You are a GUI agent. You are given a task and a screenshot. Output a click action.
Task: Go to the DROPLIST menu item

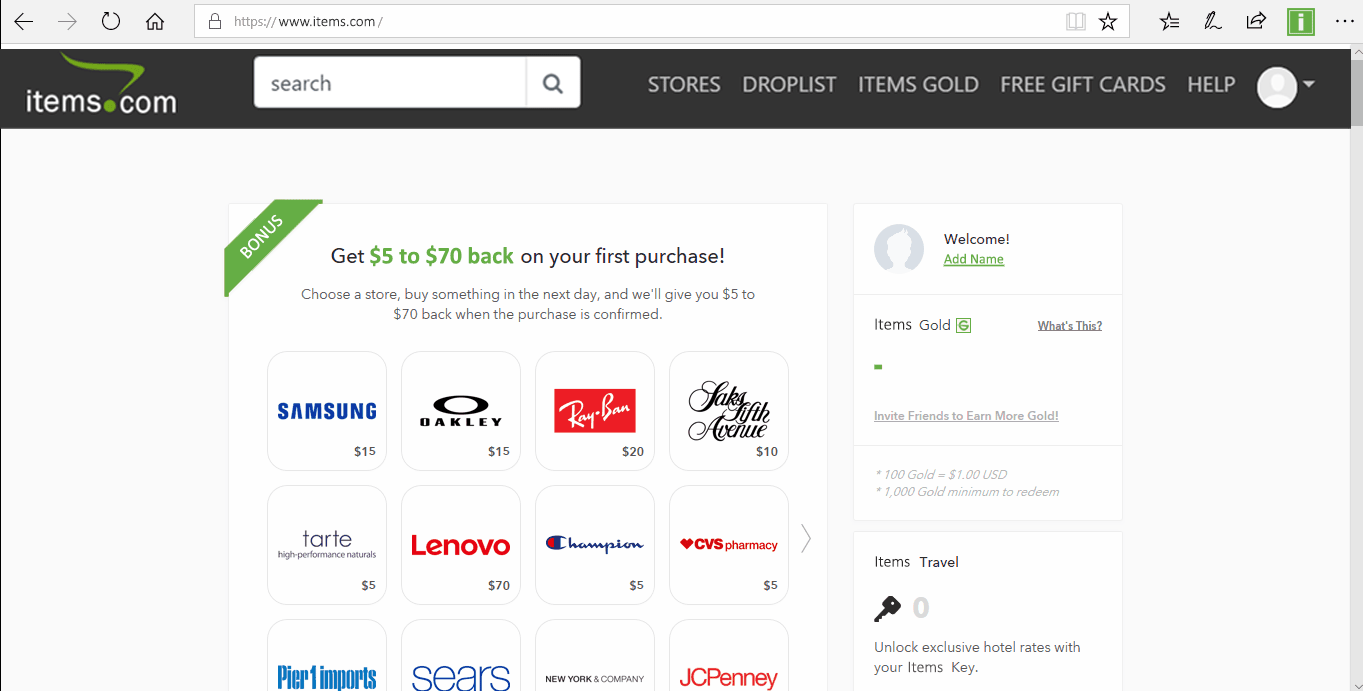tap(789, 85)
